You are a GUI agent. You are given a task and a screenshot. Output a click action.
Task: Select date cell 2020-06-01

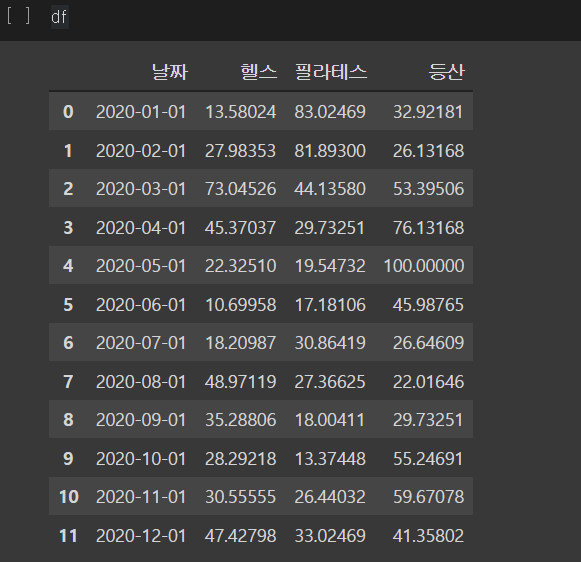pos(141,305)
